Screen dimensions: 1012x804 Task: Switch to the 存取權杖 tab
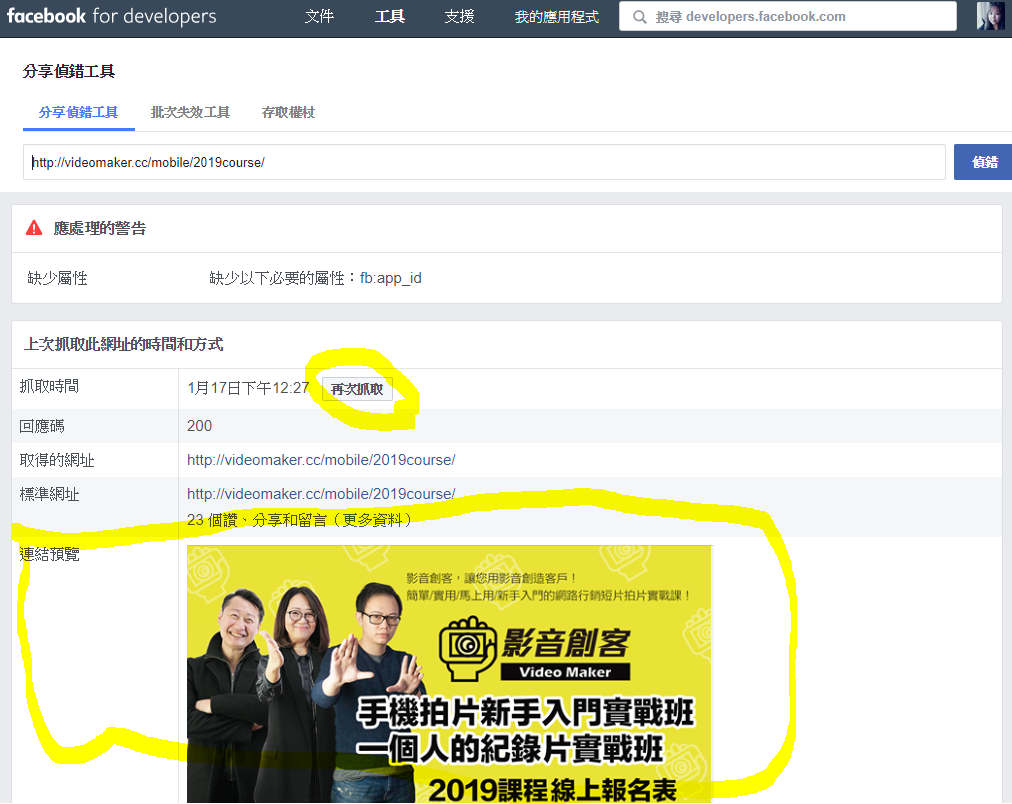click(x=288, y=112)
